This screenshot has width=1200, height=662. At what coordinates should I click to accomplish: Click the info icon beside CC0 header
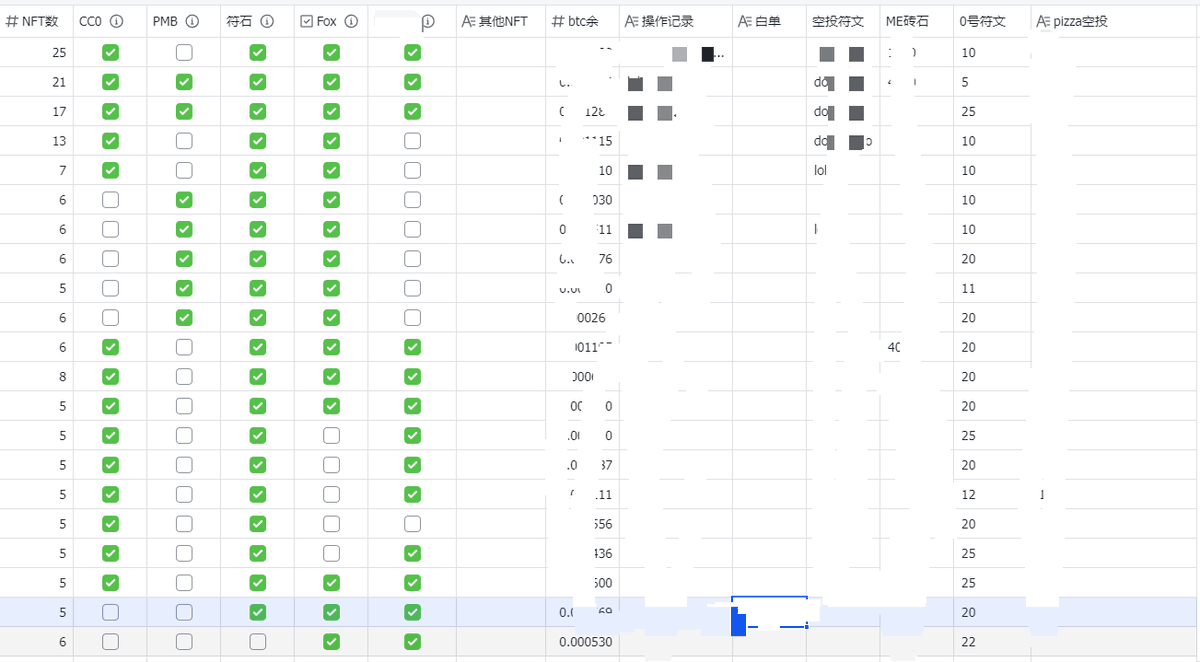click(116, 21)
